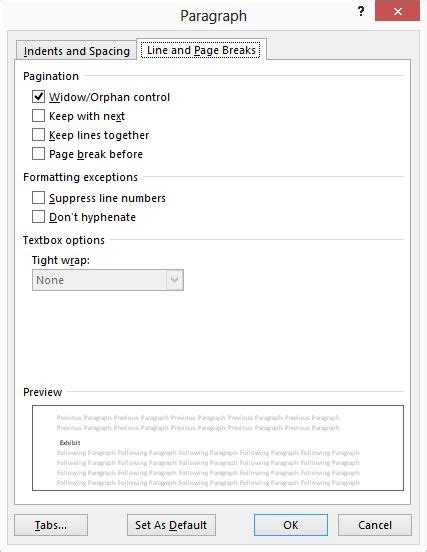Viewport: 427px width, 552px height.
Task: Click Set As Default button
Action: click(x=171, y=525)
